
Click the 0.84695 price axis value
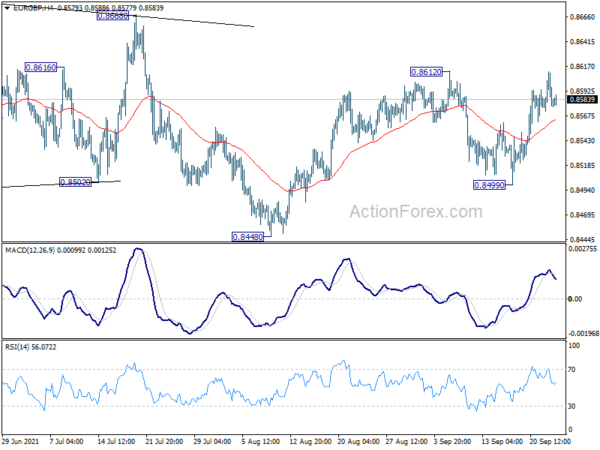582,215
